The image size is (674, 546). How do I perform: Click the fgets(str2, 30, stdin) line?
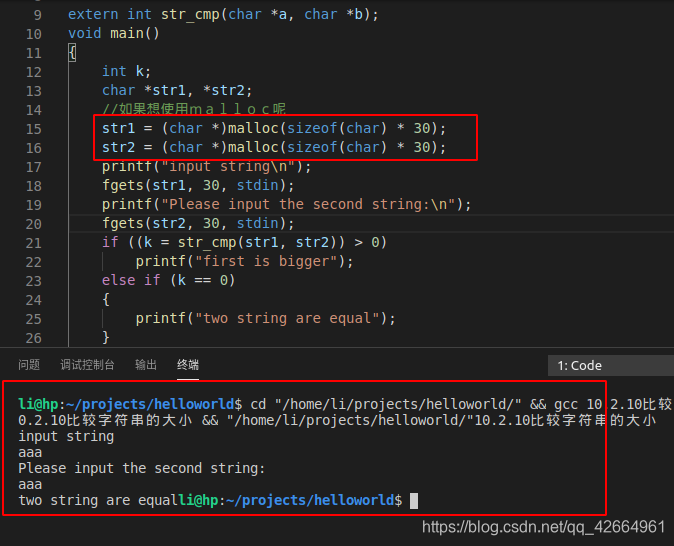[x=198, y=223]
